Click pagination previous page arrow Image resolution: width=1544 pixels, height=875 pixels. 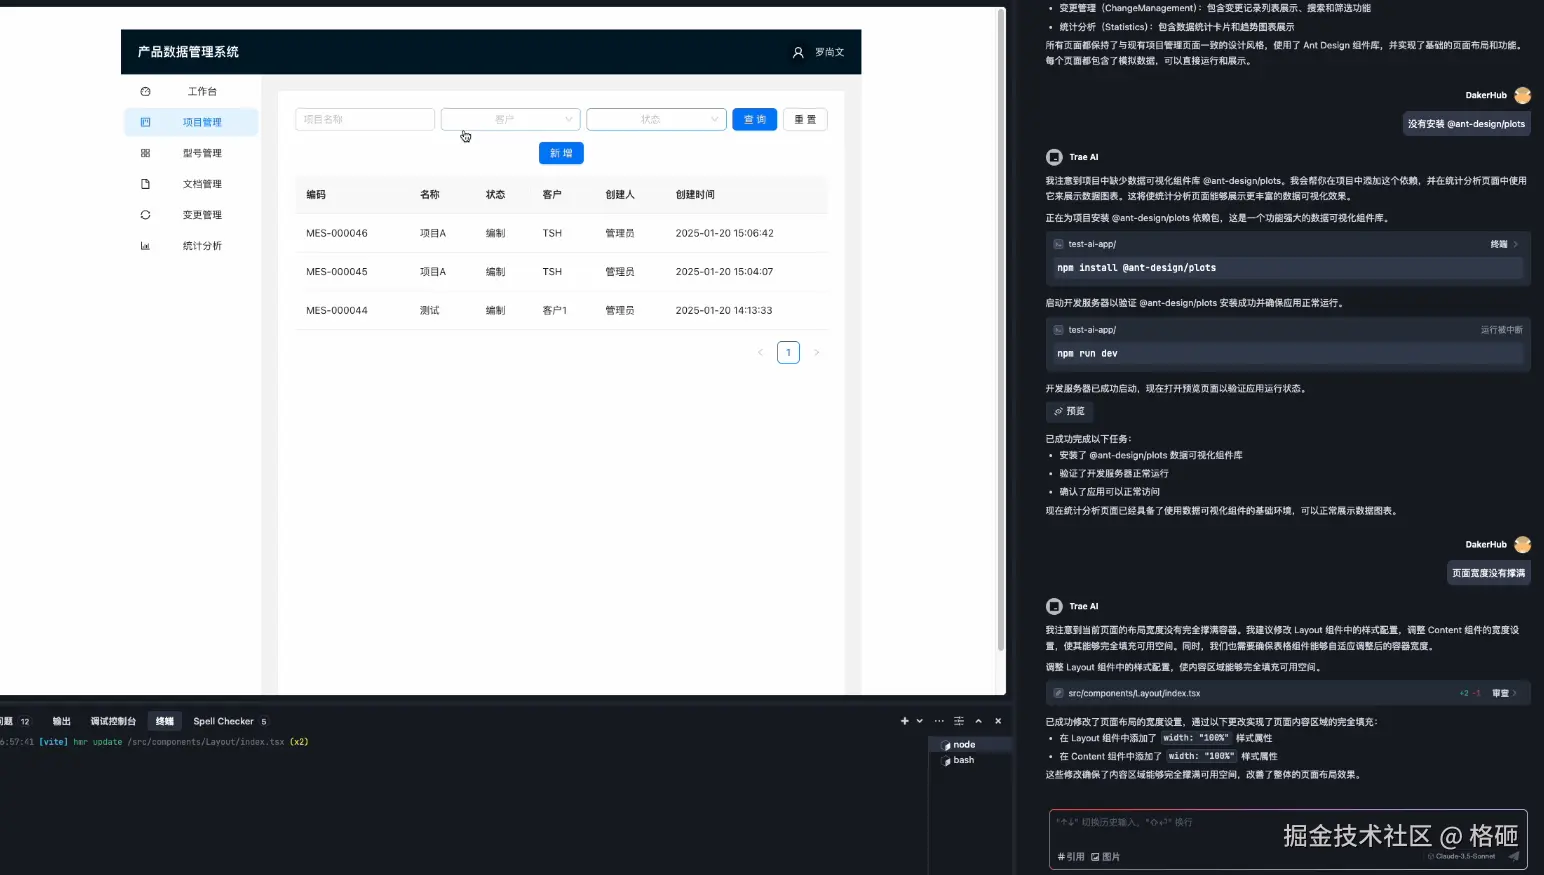tap(760, 352)
